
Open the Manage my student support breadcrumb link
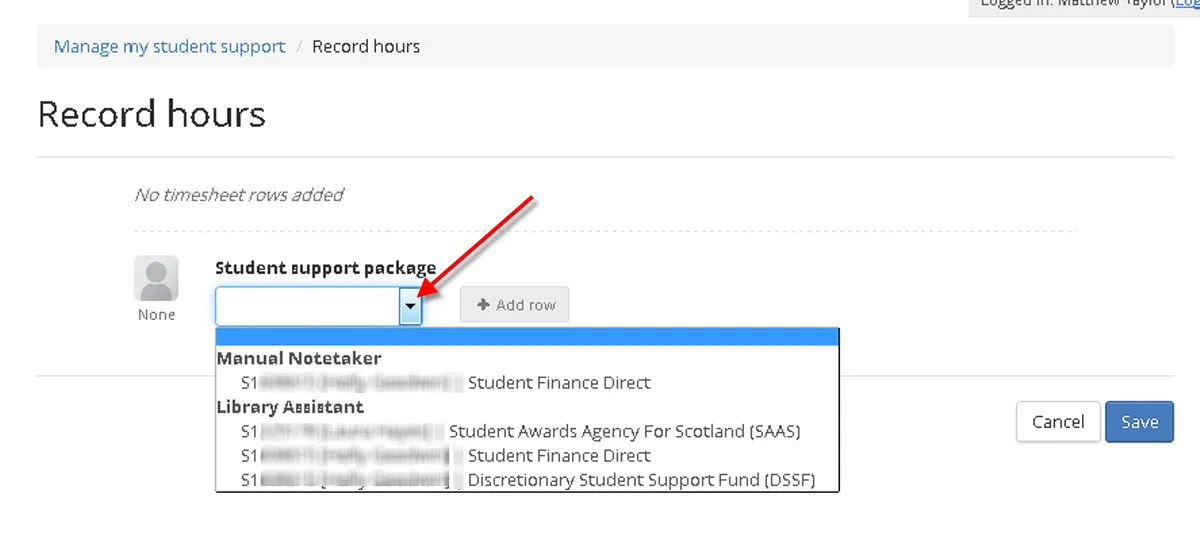169,46
